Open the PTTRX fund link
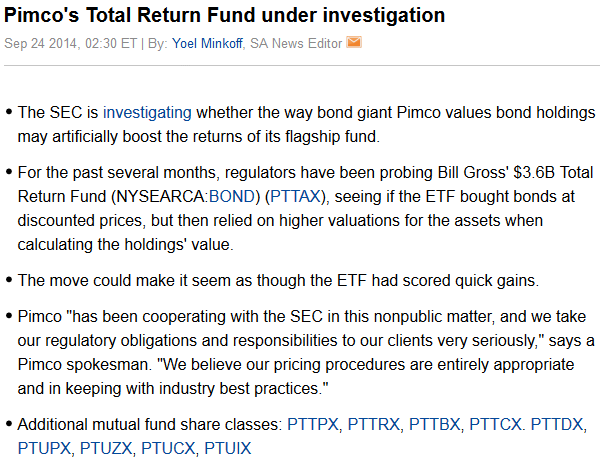600x463 pixels. click(374, 424)
